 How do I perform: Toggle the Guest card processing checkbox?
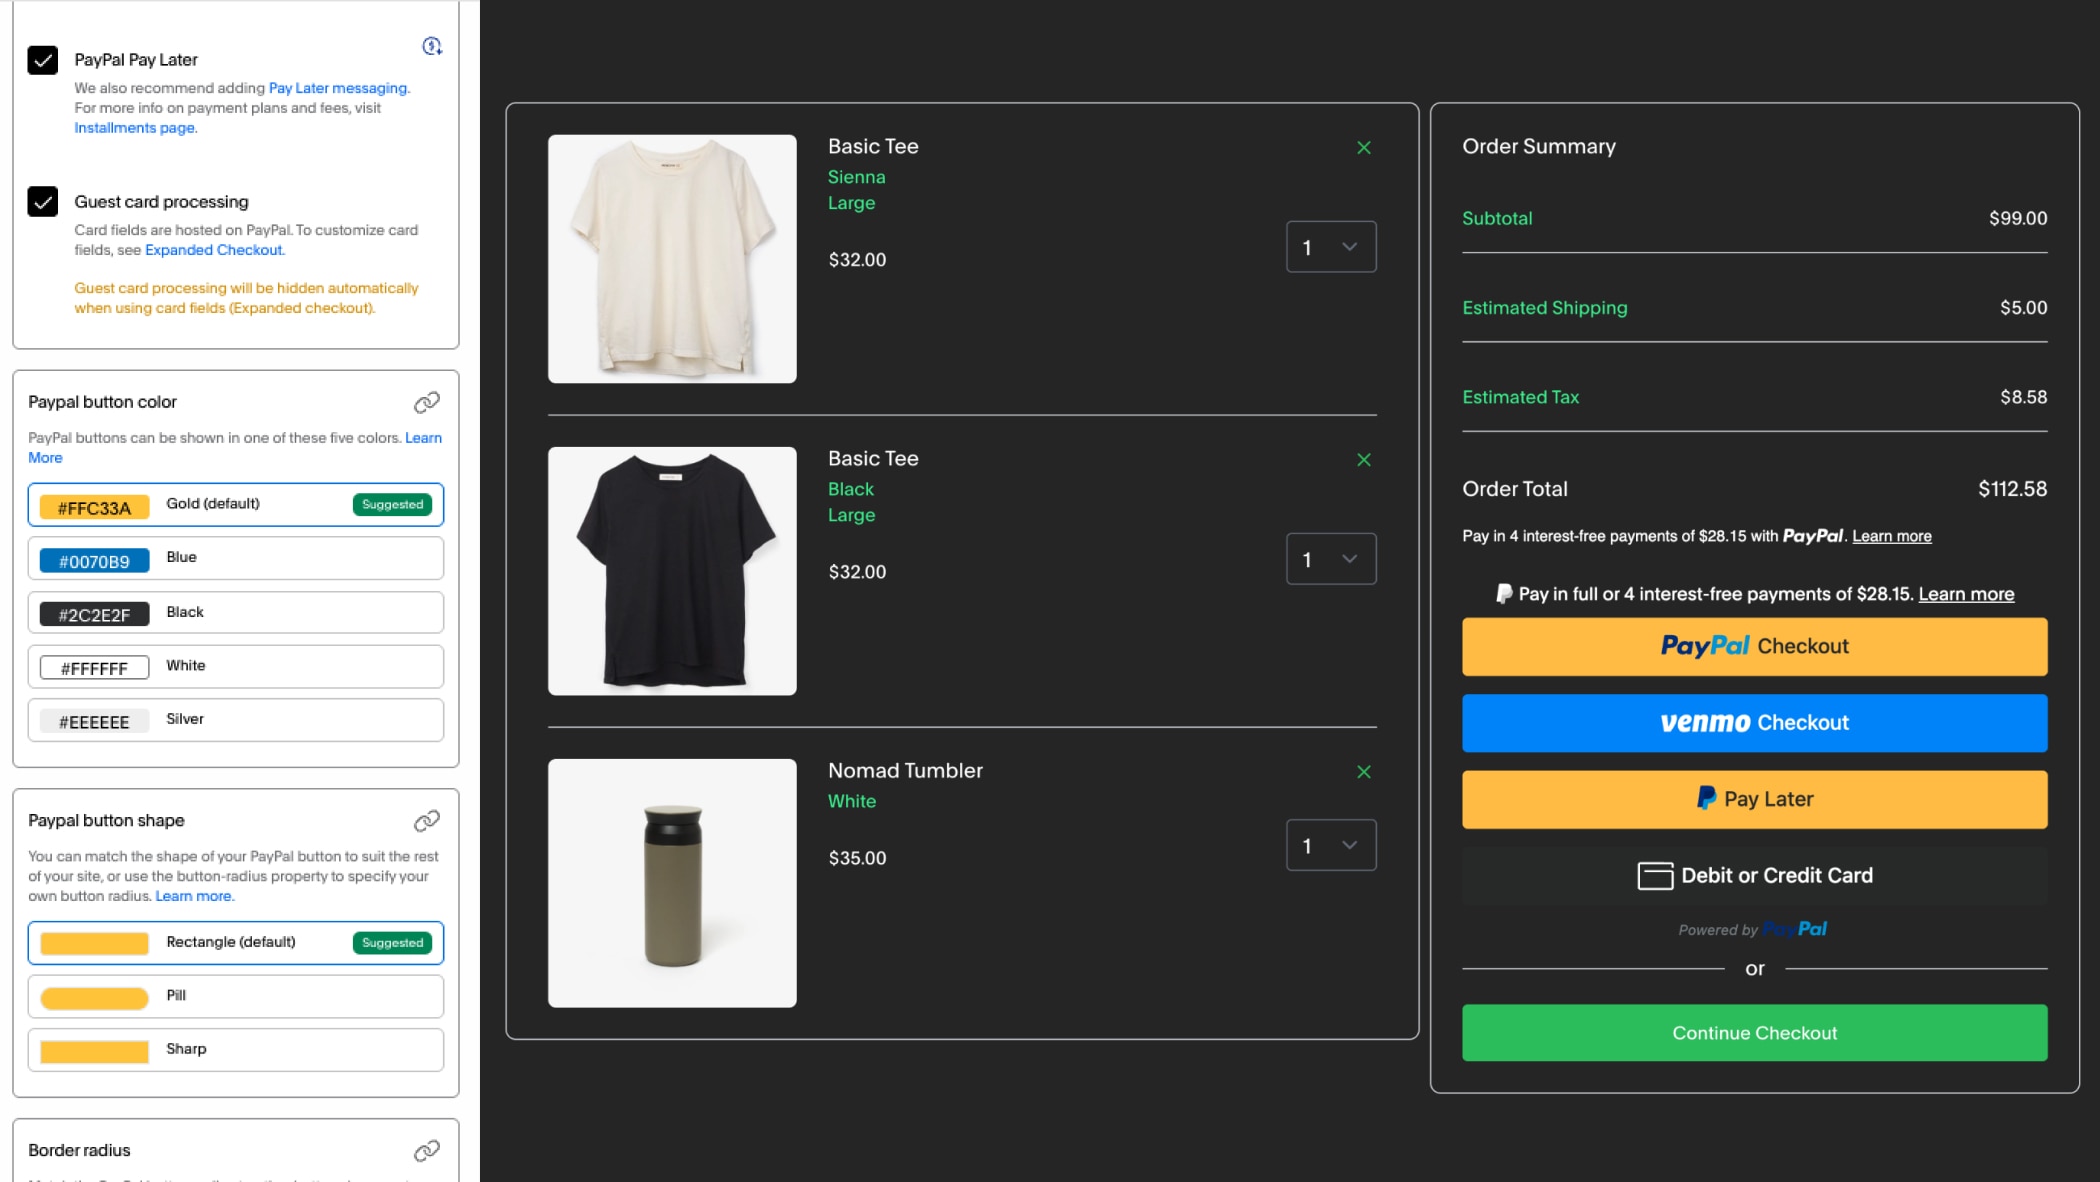click(x=43, y=202)
